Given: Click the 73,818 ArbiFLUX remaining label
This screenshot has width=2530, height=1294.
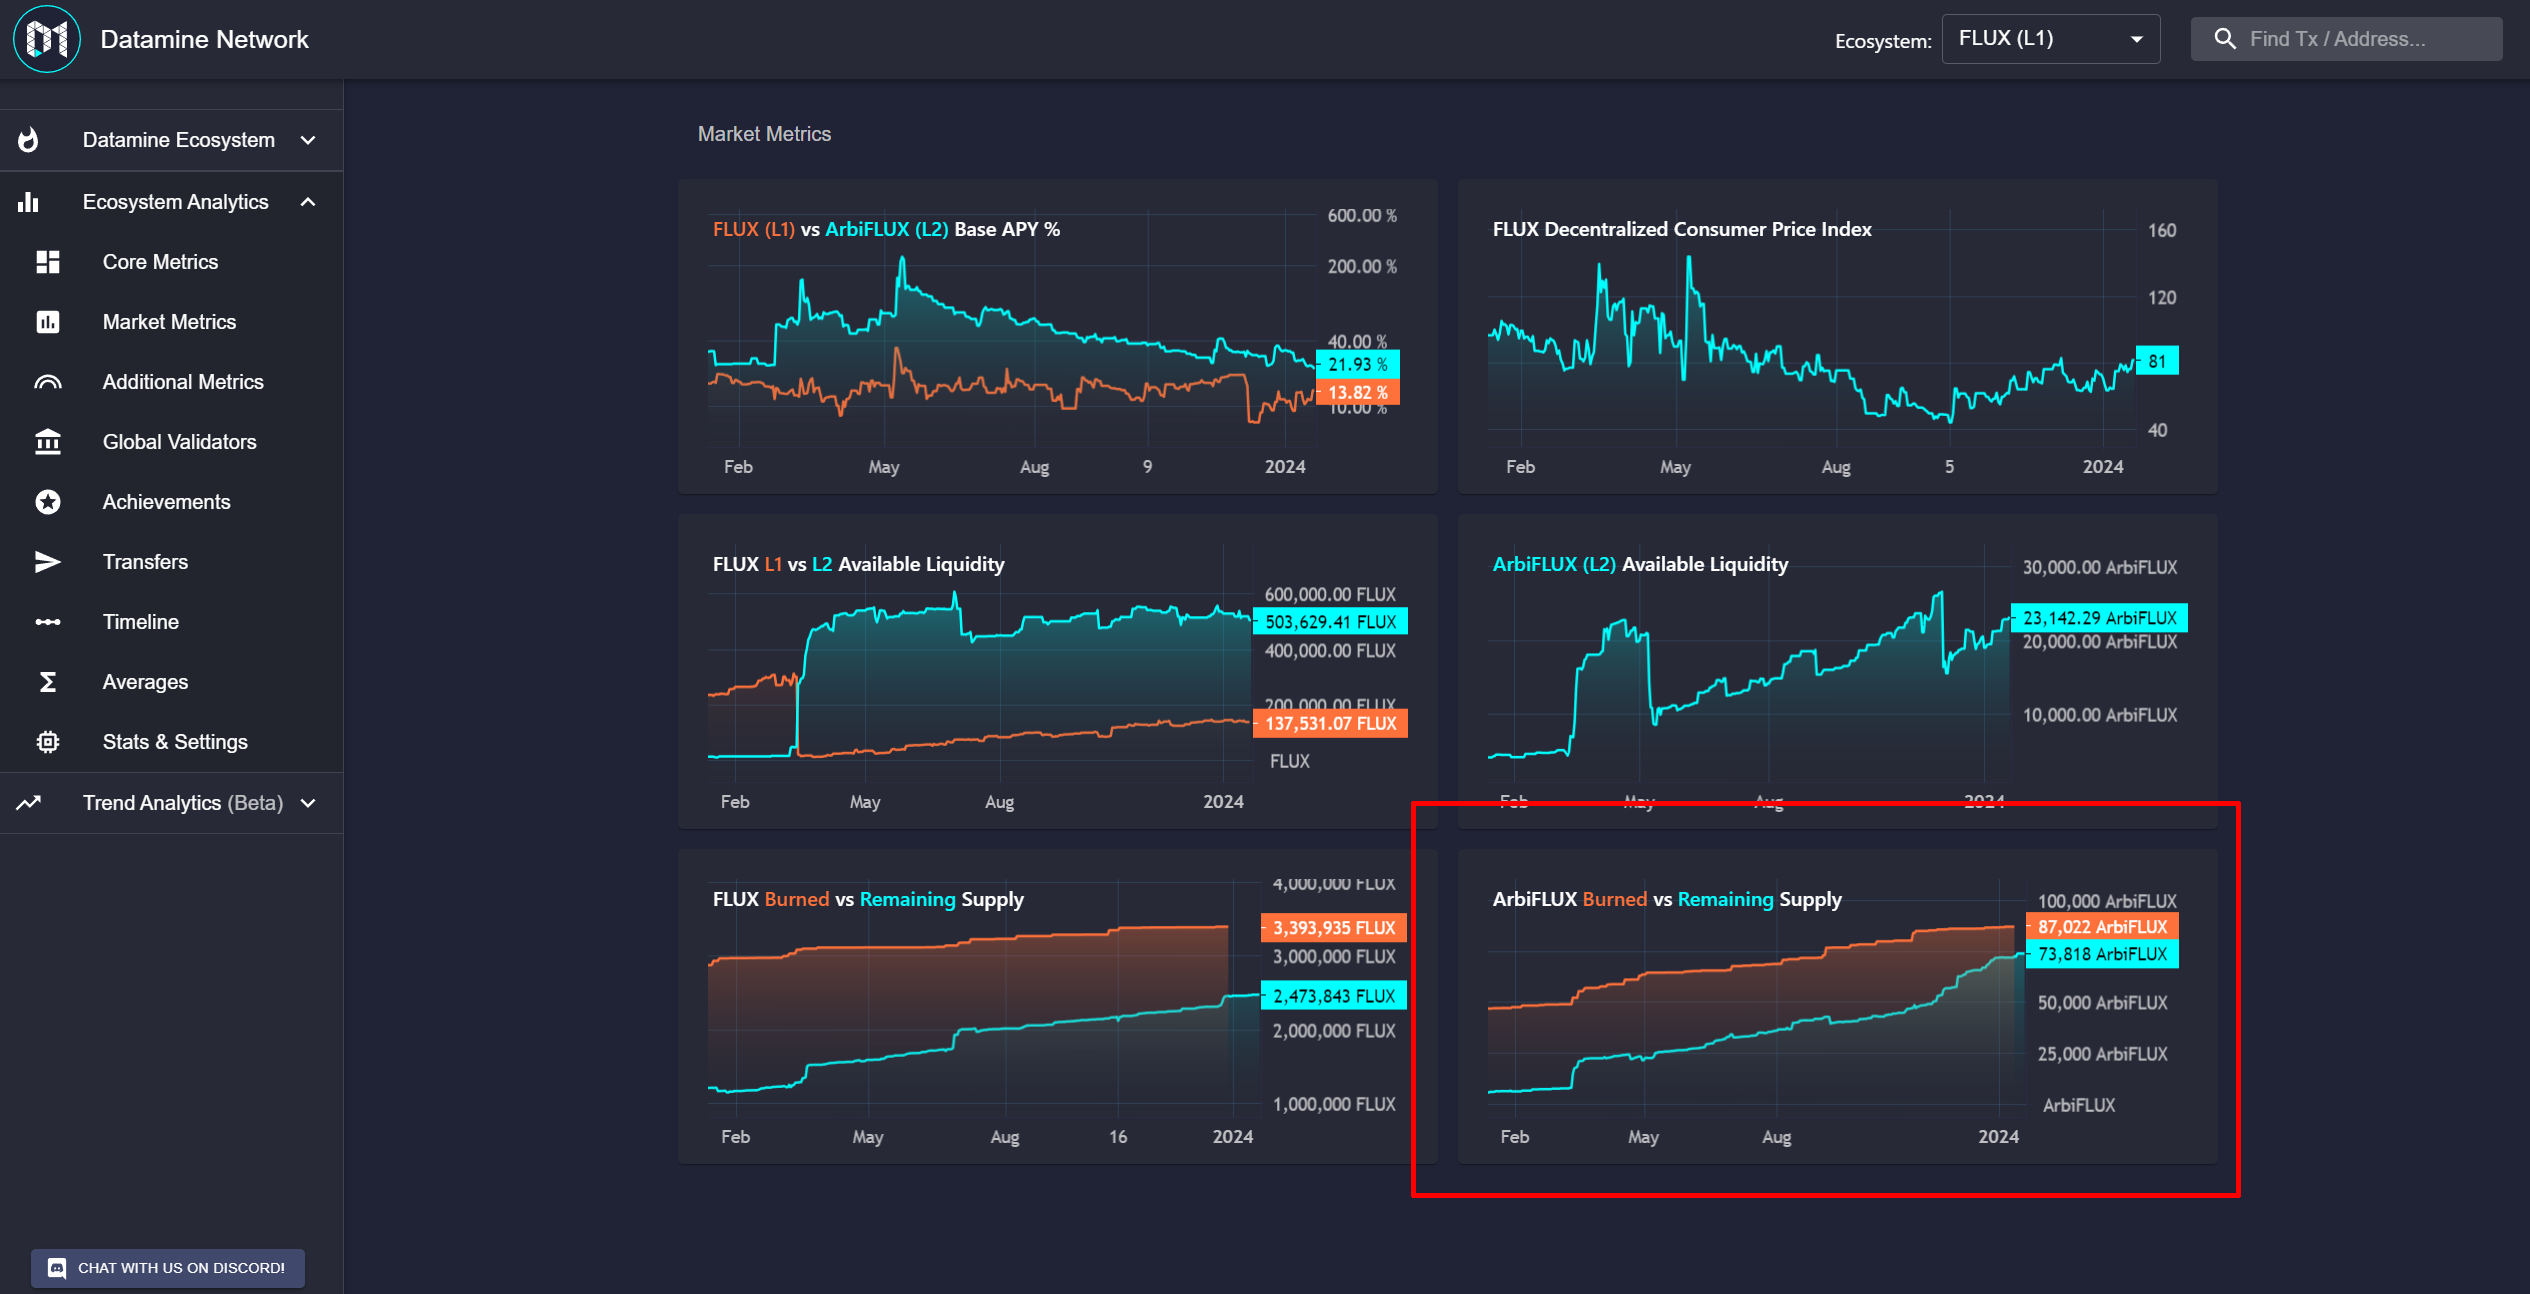Looking at the screenshot, I should click(2102, 954).
